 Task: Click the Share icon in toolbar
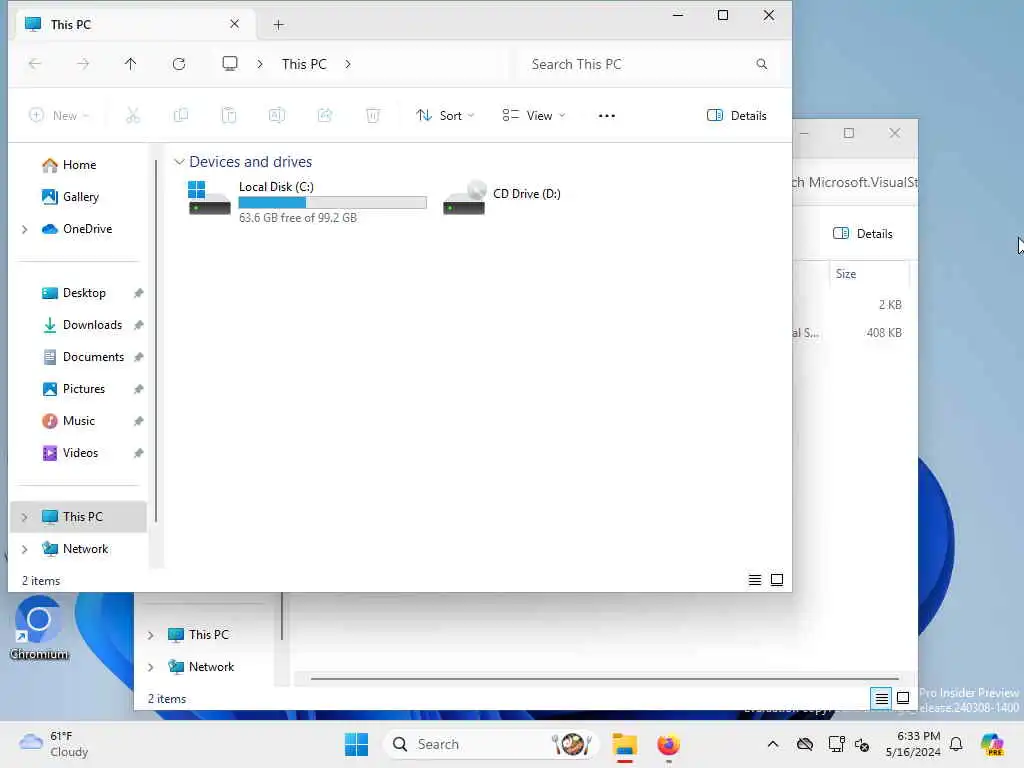(x=325, y=116)
